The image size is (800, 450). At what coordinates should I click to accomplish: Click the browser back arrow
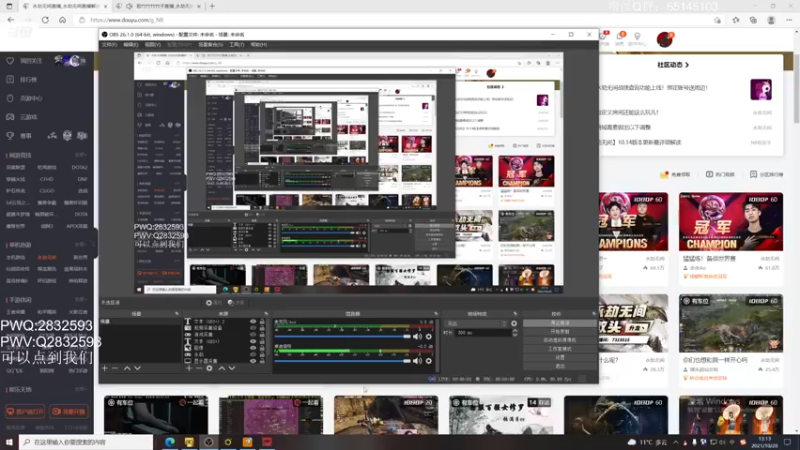pyautogui.click(x=11, y=20)
